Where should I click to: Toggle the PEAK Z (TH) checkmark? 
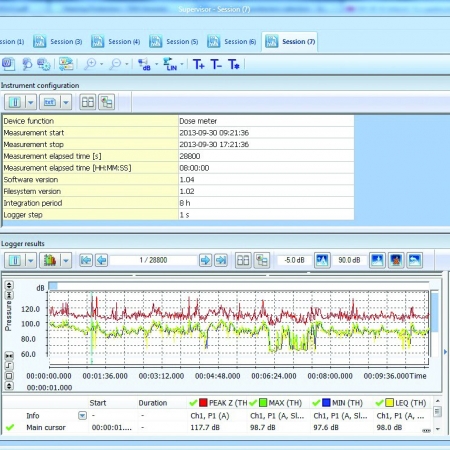coord(193,403)
